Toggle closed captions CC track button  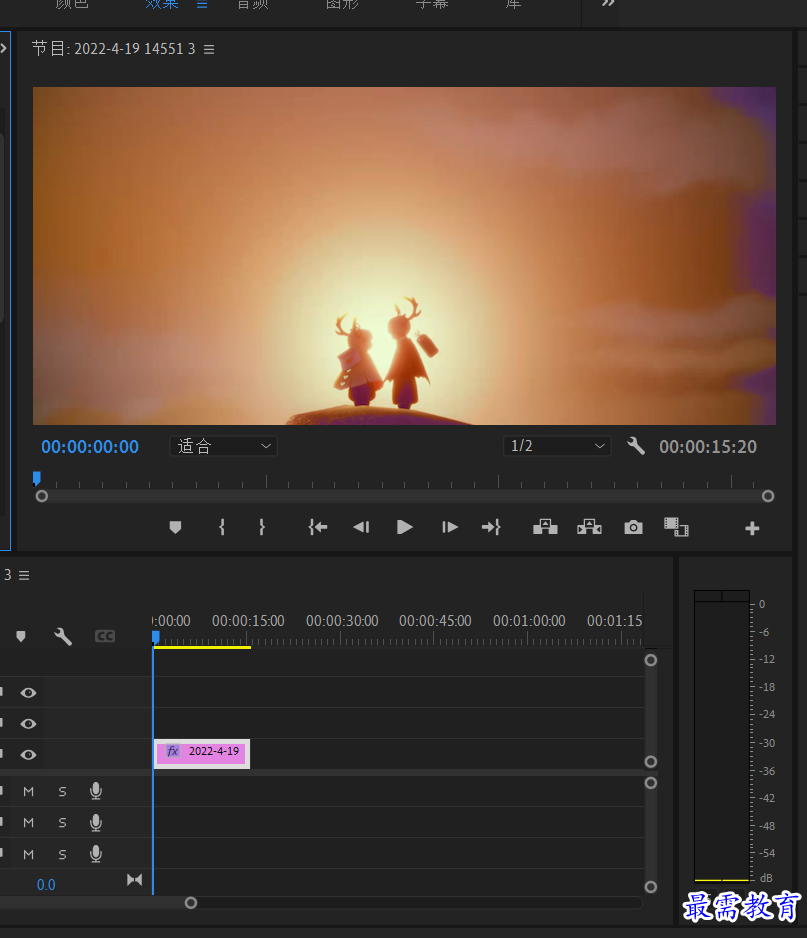105,636
